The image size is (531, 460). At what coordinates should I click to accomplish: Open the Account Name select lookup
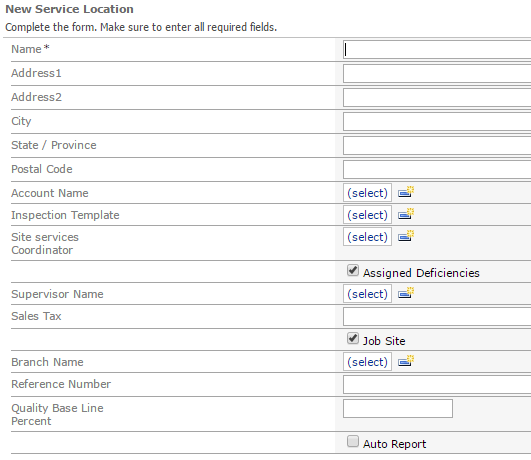tap(367, 193)
